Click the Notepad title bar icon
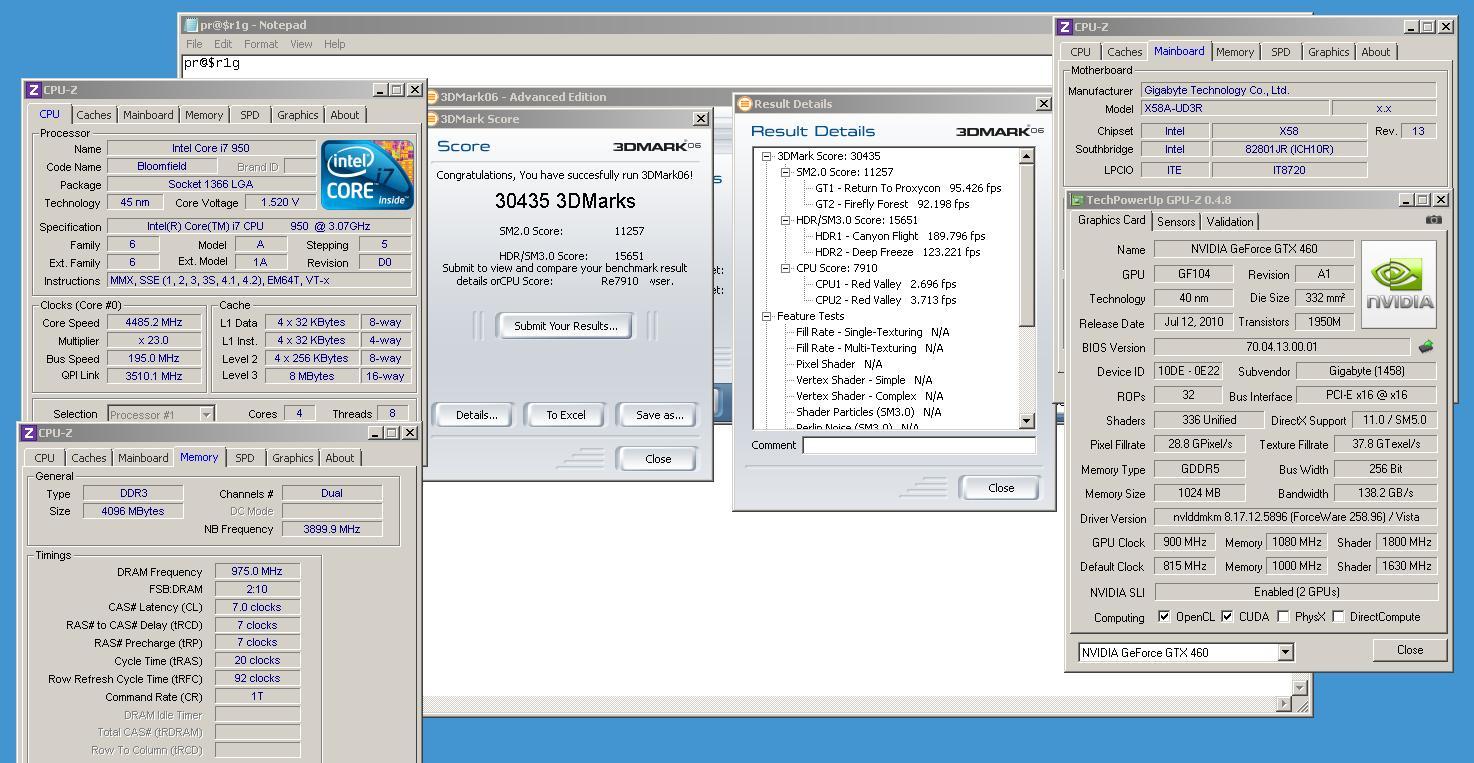This screenshot has width=1474, height=763. point(190,25)
